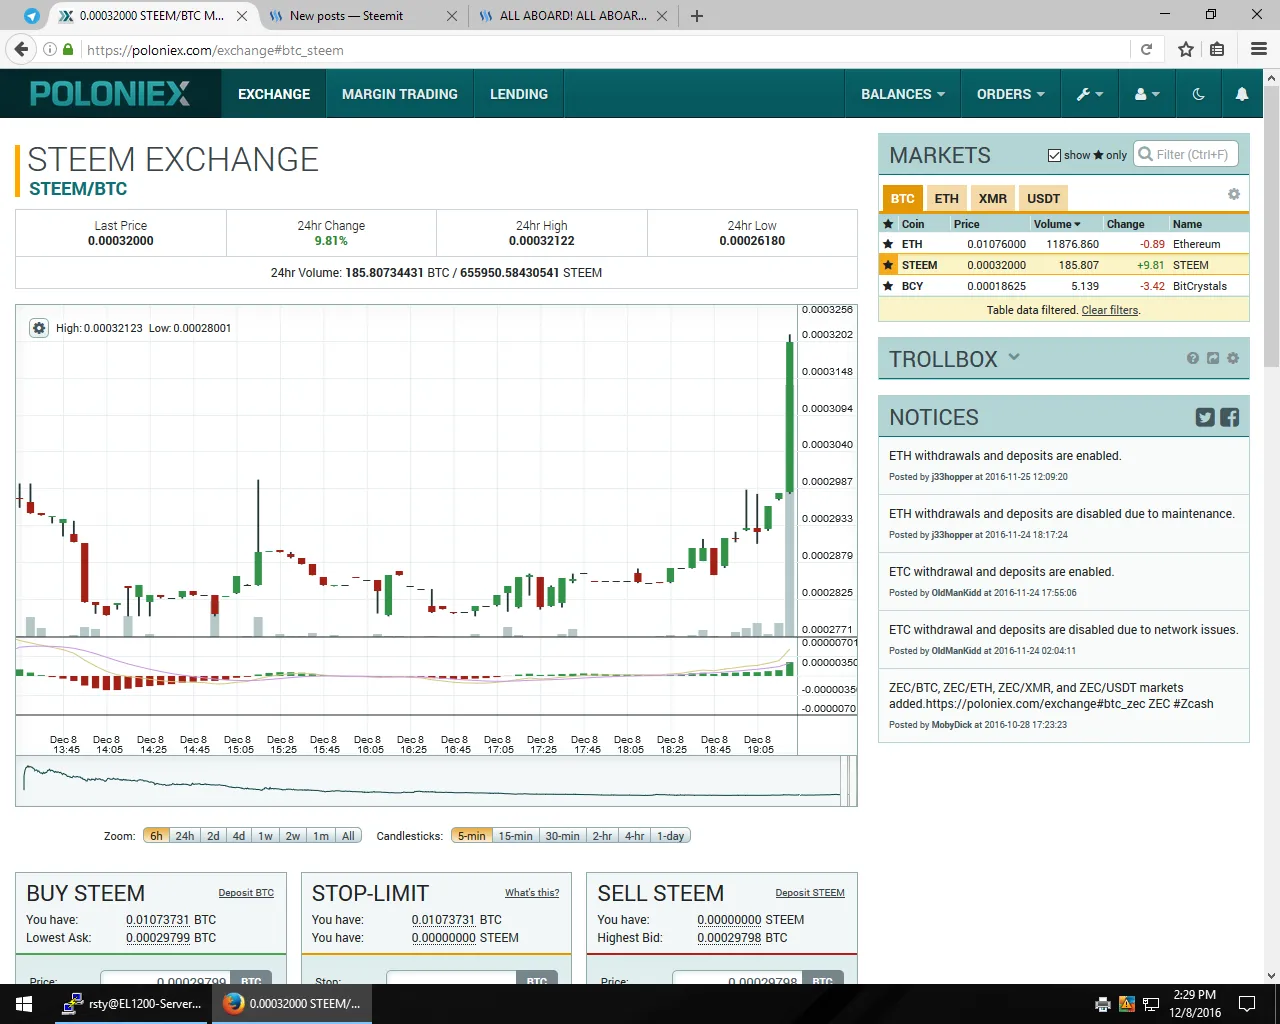The height and width of the screenshot is (1024, 1280).
Task: Open new browser tab with plus
Action: click(x=697, y=16)
